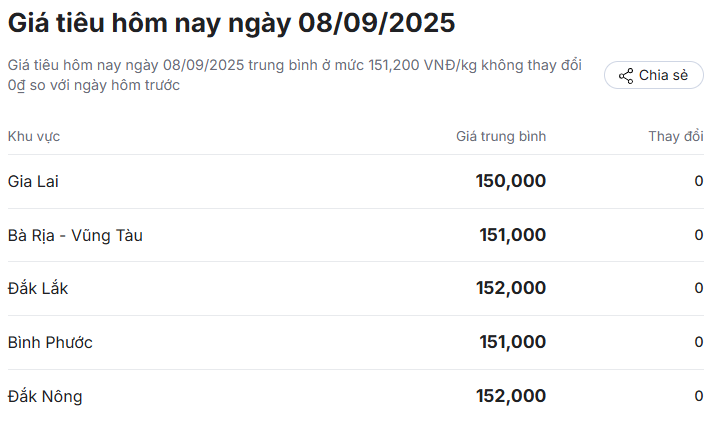The width and height of the screenshot is (721, 426).
Task: Click the change value for Gia Lai
Action: click(x=698, y=181)
